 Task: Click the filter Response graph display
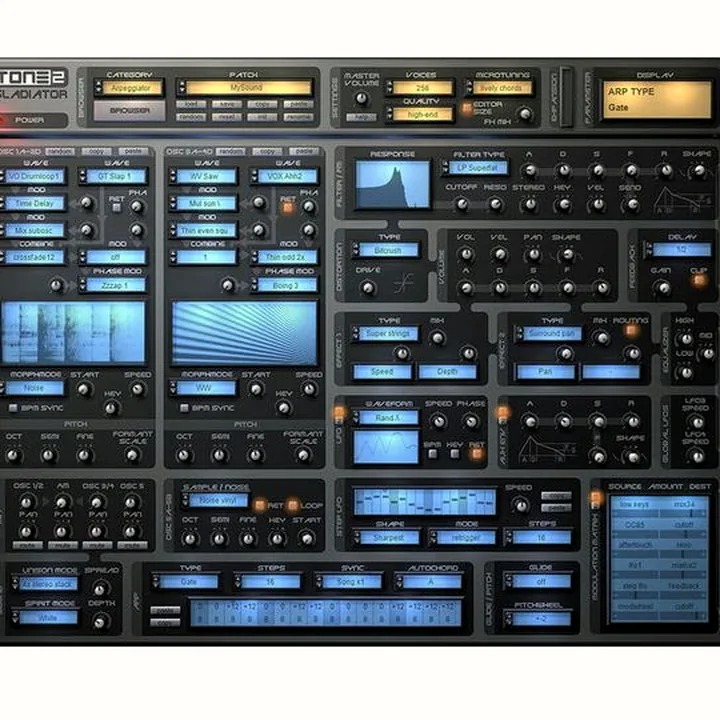pyautogui.click(x=393, y=184)
